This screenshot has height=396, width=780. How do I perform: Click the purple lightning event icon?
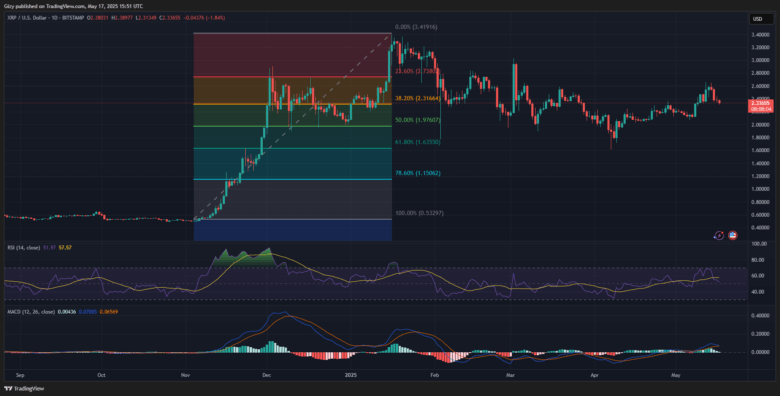(x=719, y=235)
